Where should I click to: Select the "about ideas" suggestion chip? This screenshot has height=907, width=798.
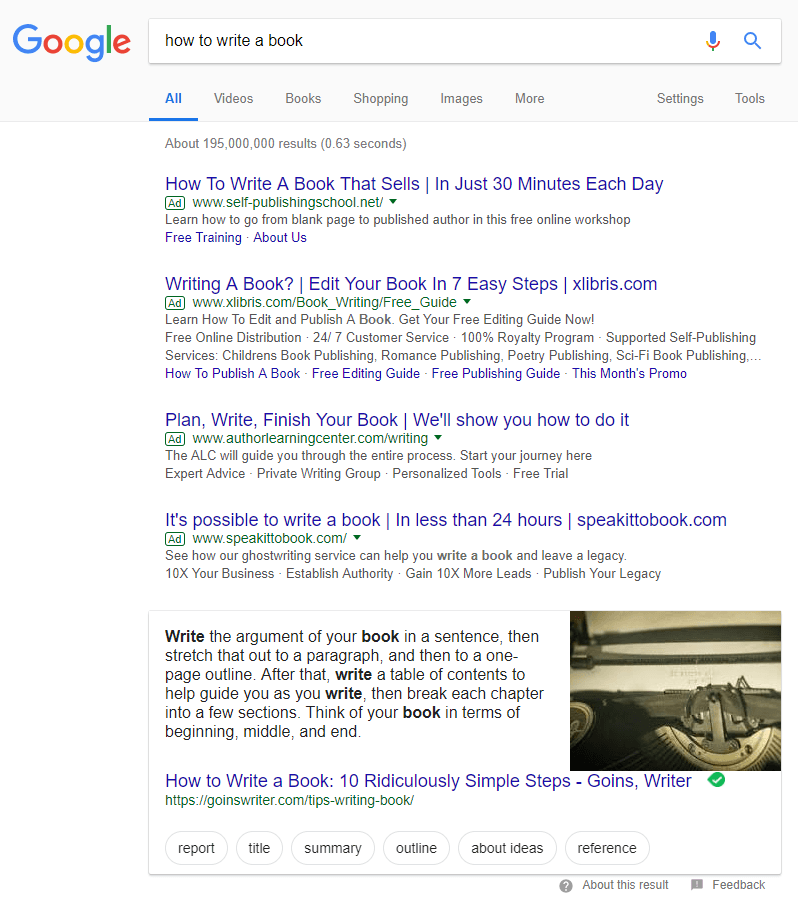[507, 848]
